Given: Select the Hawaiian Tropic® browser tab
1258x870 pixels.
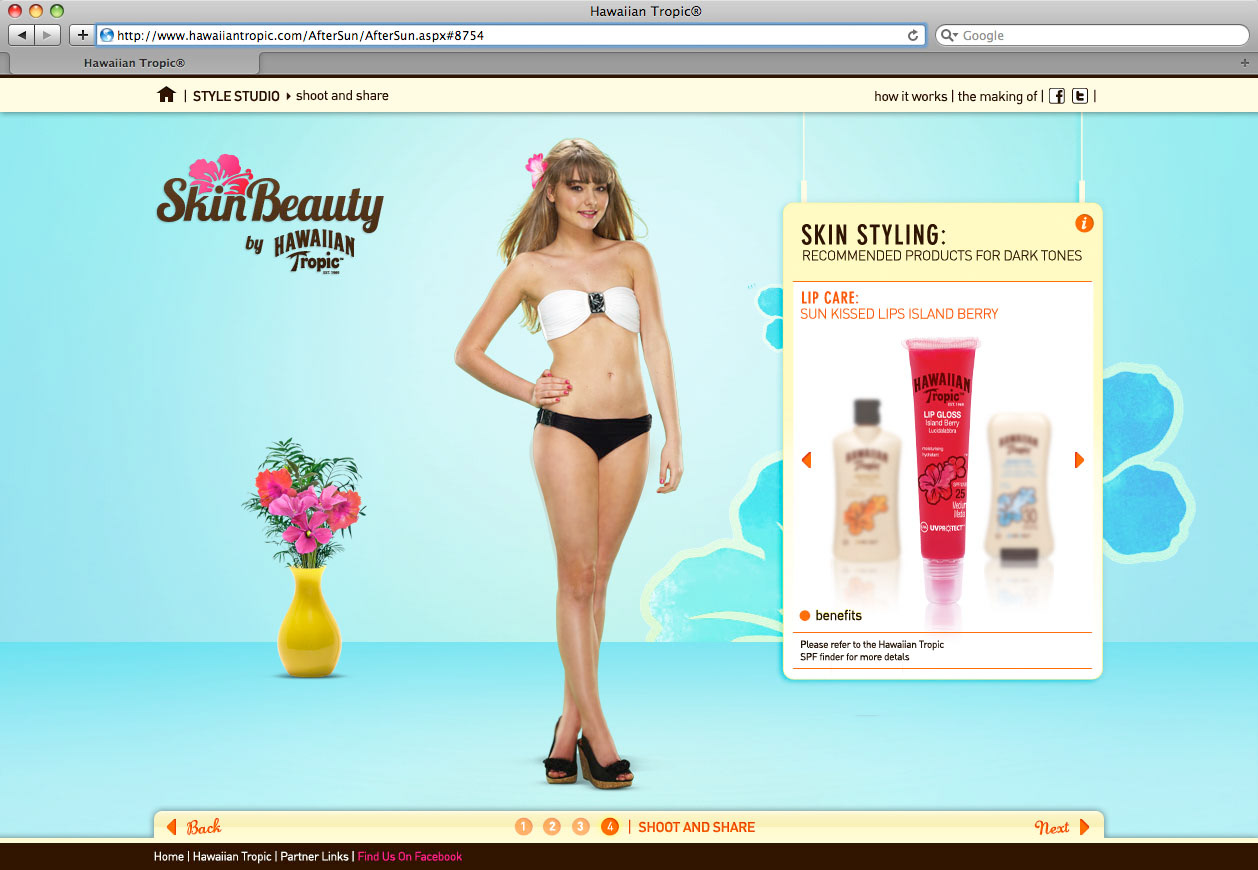Looking at the screenshot, I should [134, 63].
